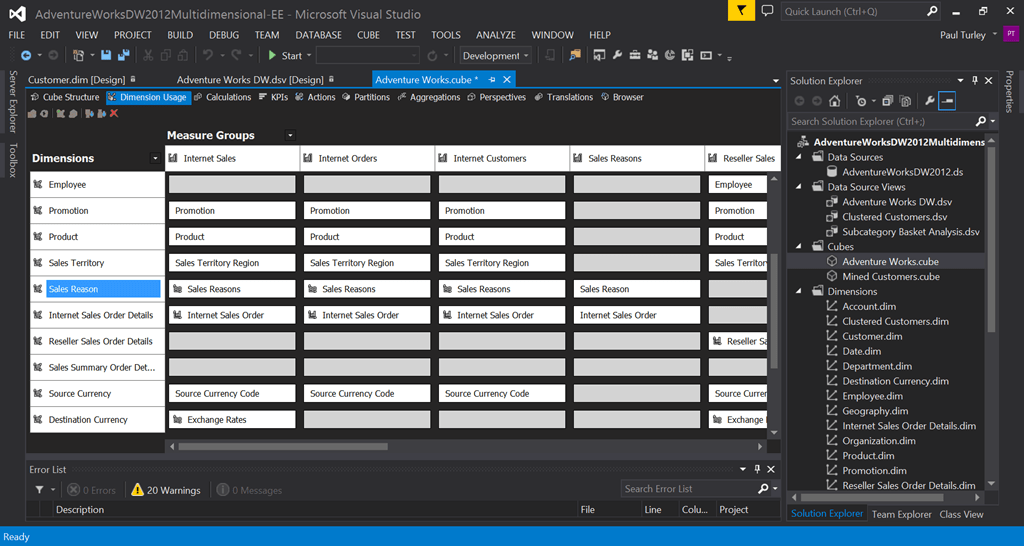Screen dimensions: 1024x546
Task: Click New Project icon in main toolbar
Action: click(x=79, y=56)
